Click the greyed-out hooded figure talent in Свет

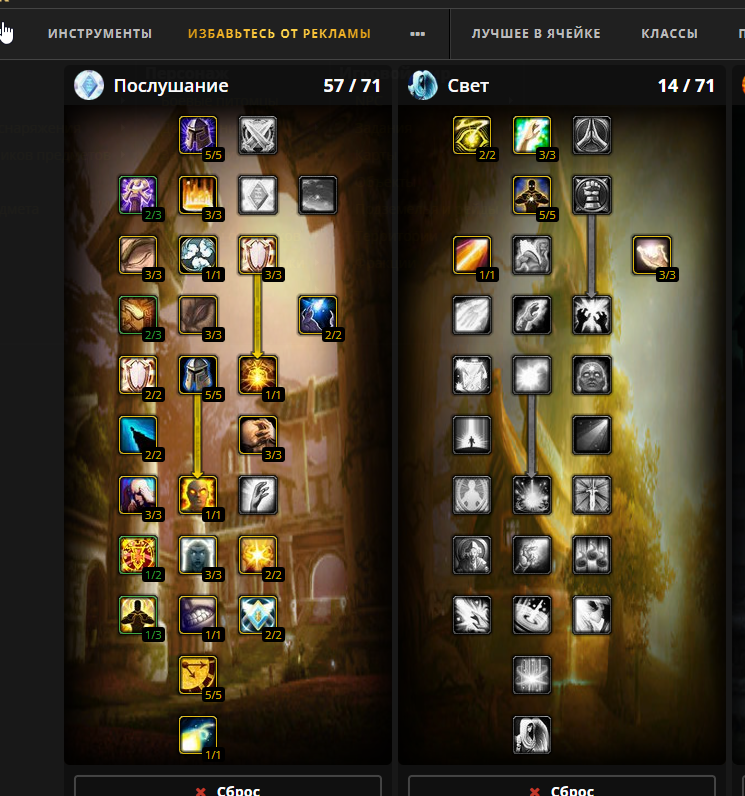(532, 734)
